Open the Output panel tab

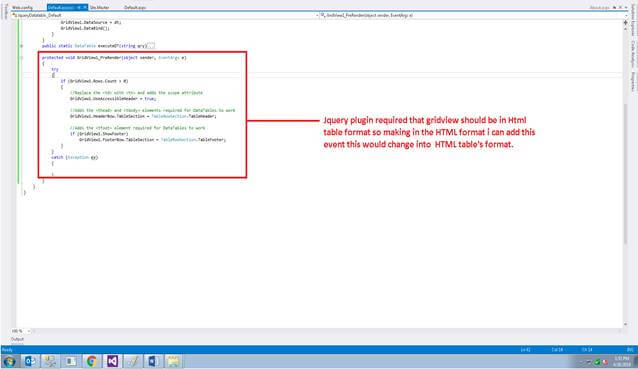[x=17, y=339]
